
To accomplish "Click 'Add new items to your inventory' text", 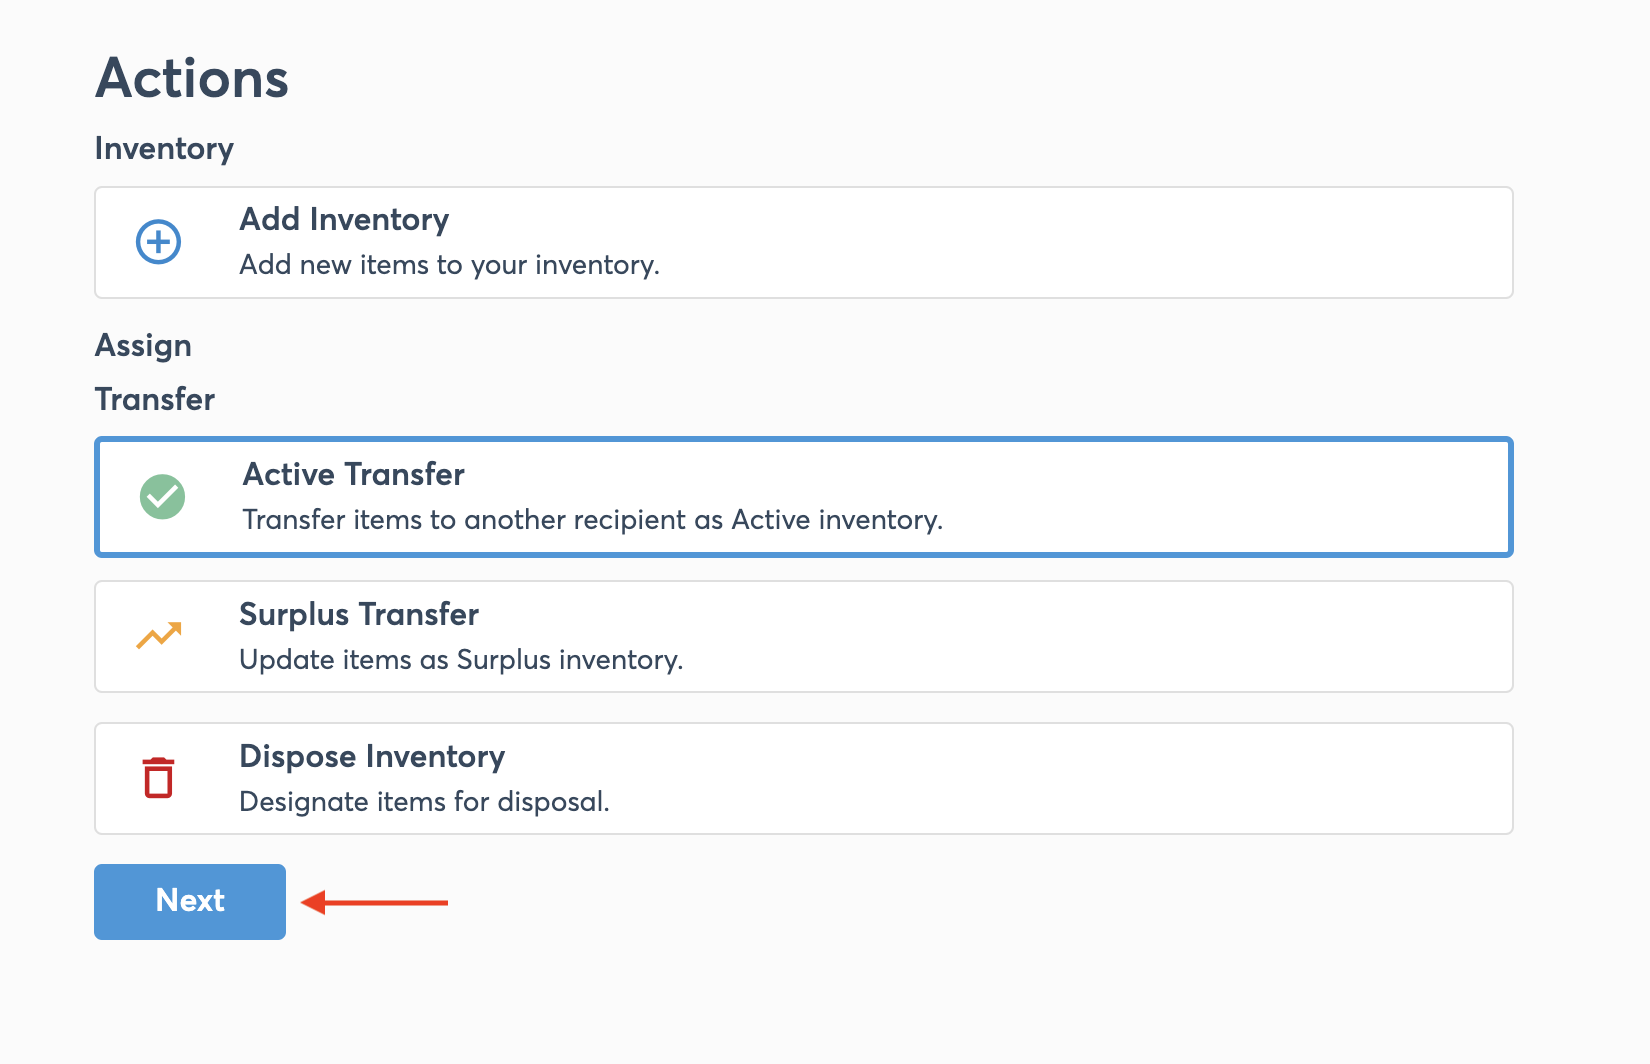I will click(449, 265).
